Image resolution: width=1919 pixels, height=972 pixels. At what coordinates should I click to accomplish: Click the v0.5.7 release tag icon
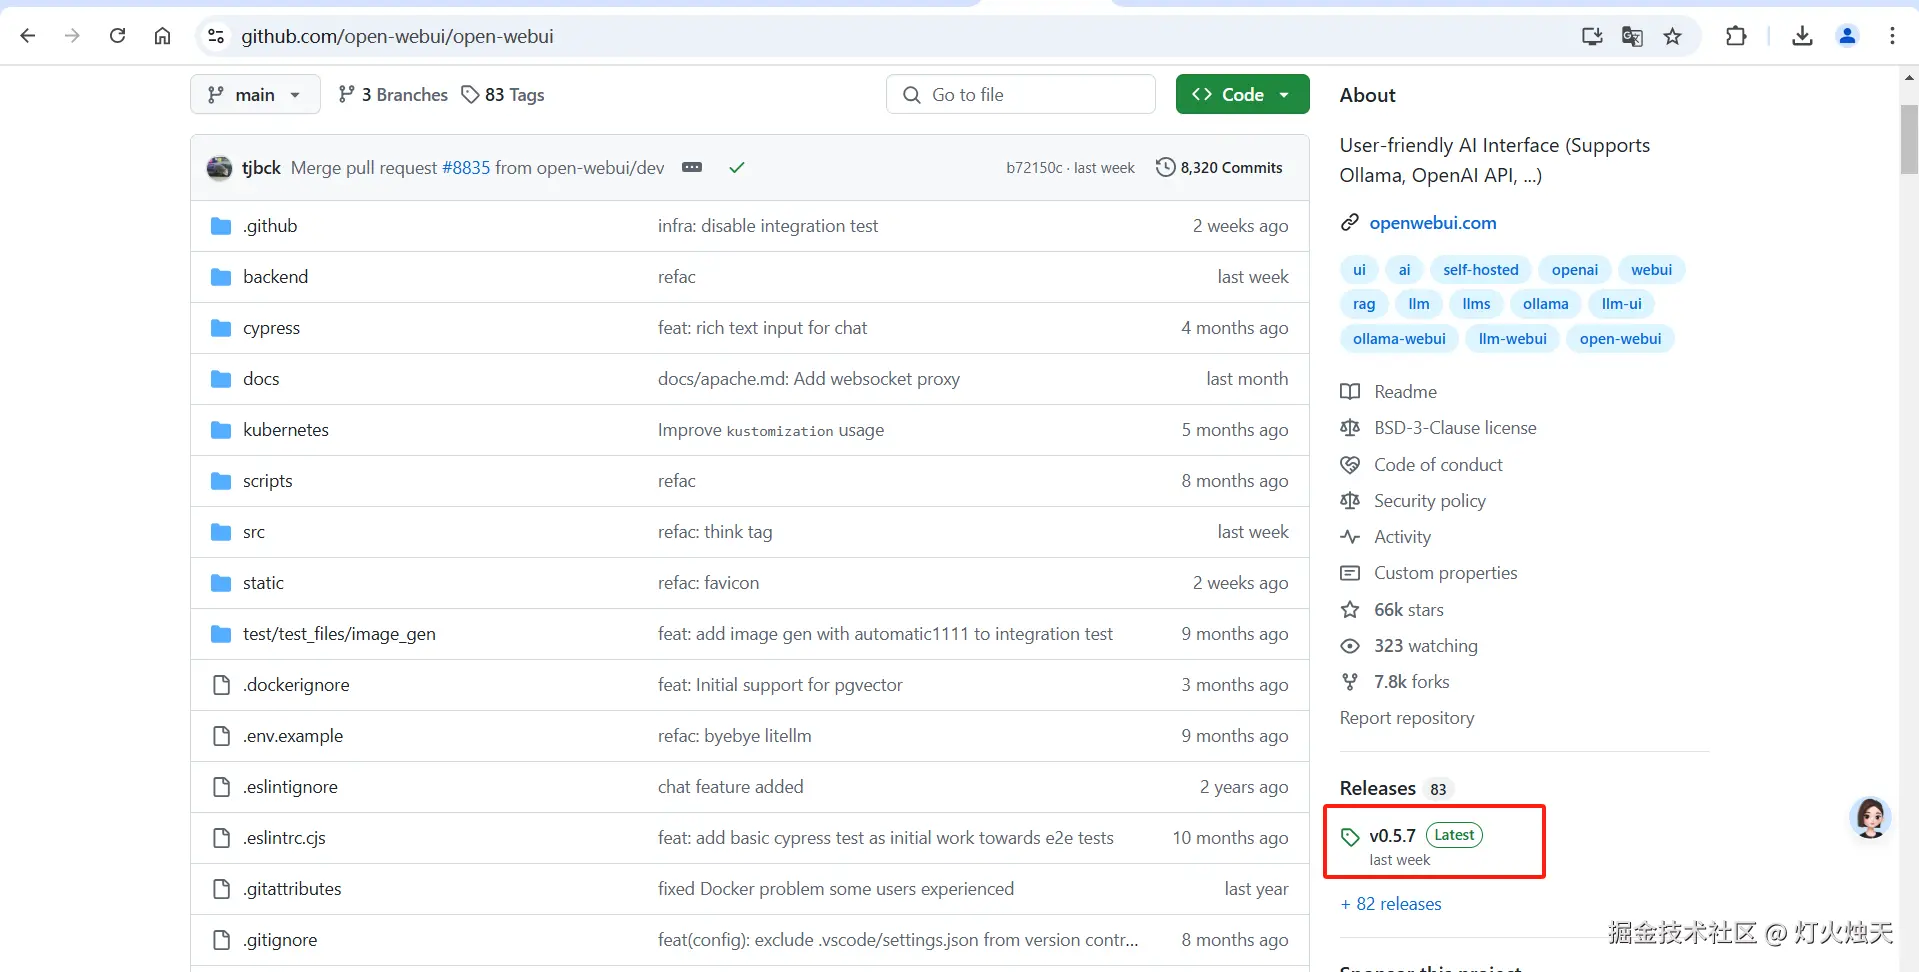1350,837
